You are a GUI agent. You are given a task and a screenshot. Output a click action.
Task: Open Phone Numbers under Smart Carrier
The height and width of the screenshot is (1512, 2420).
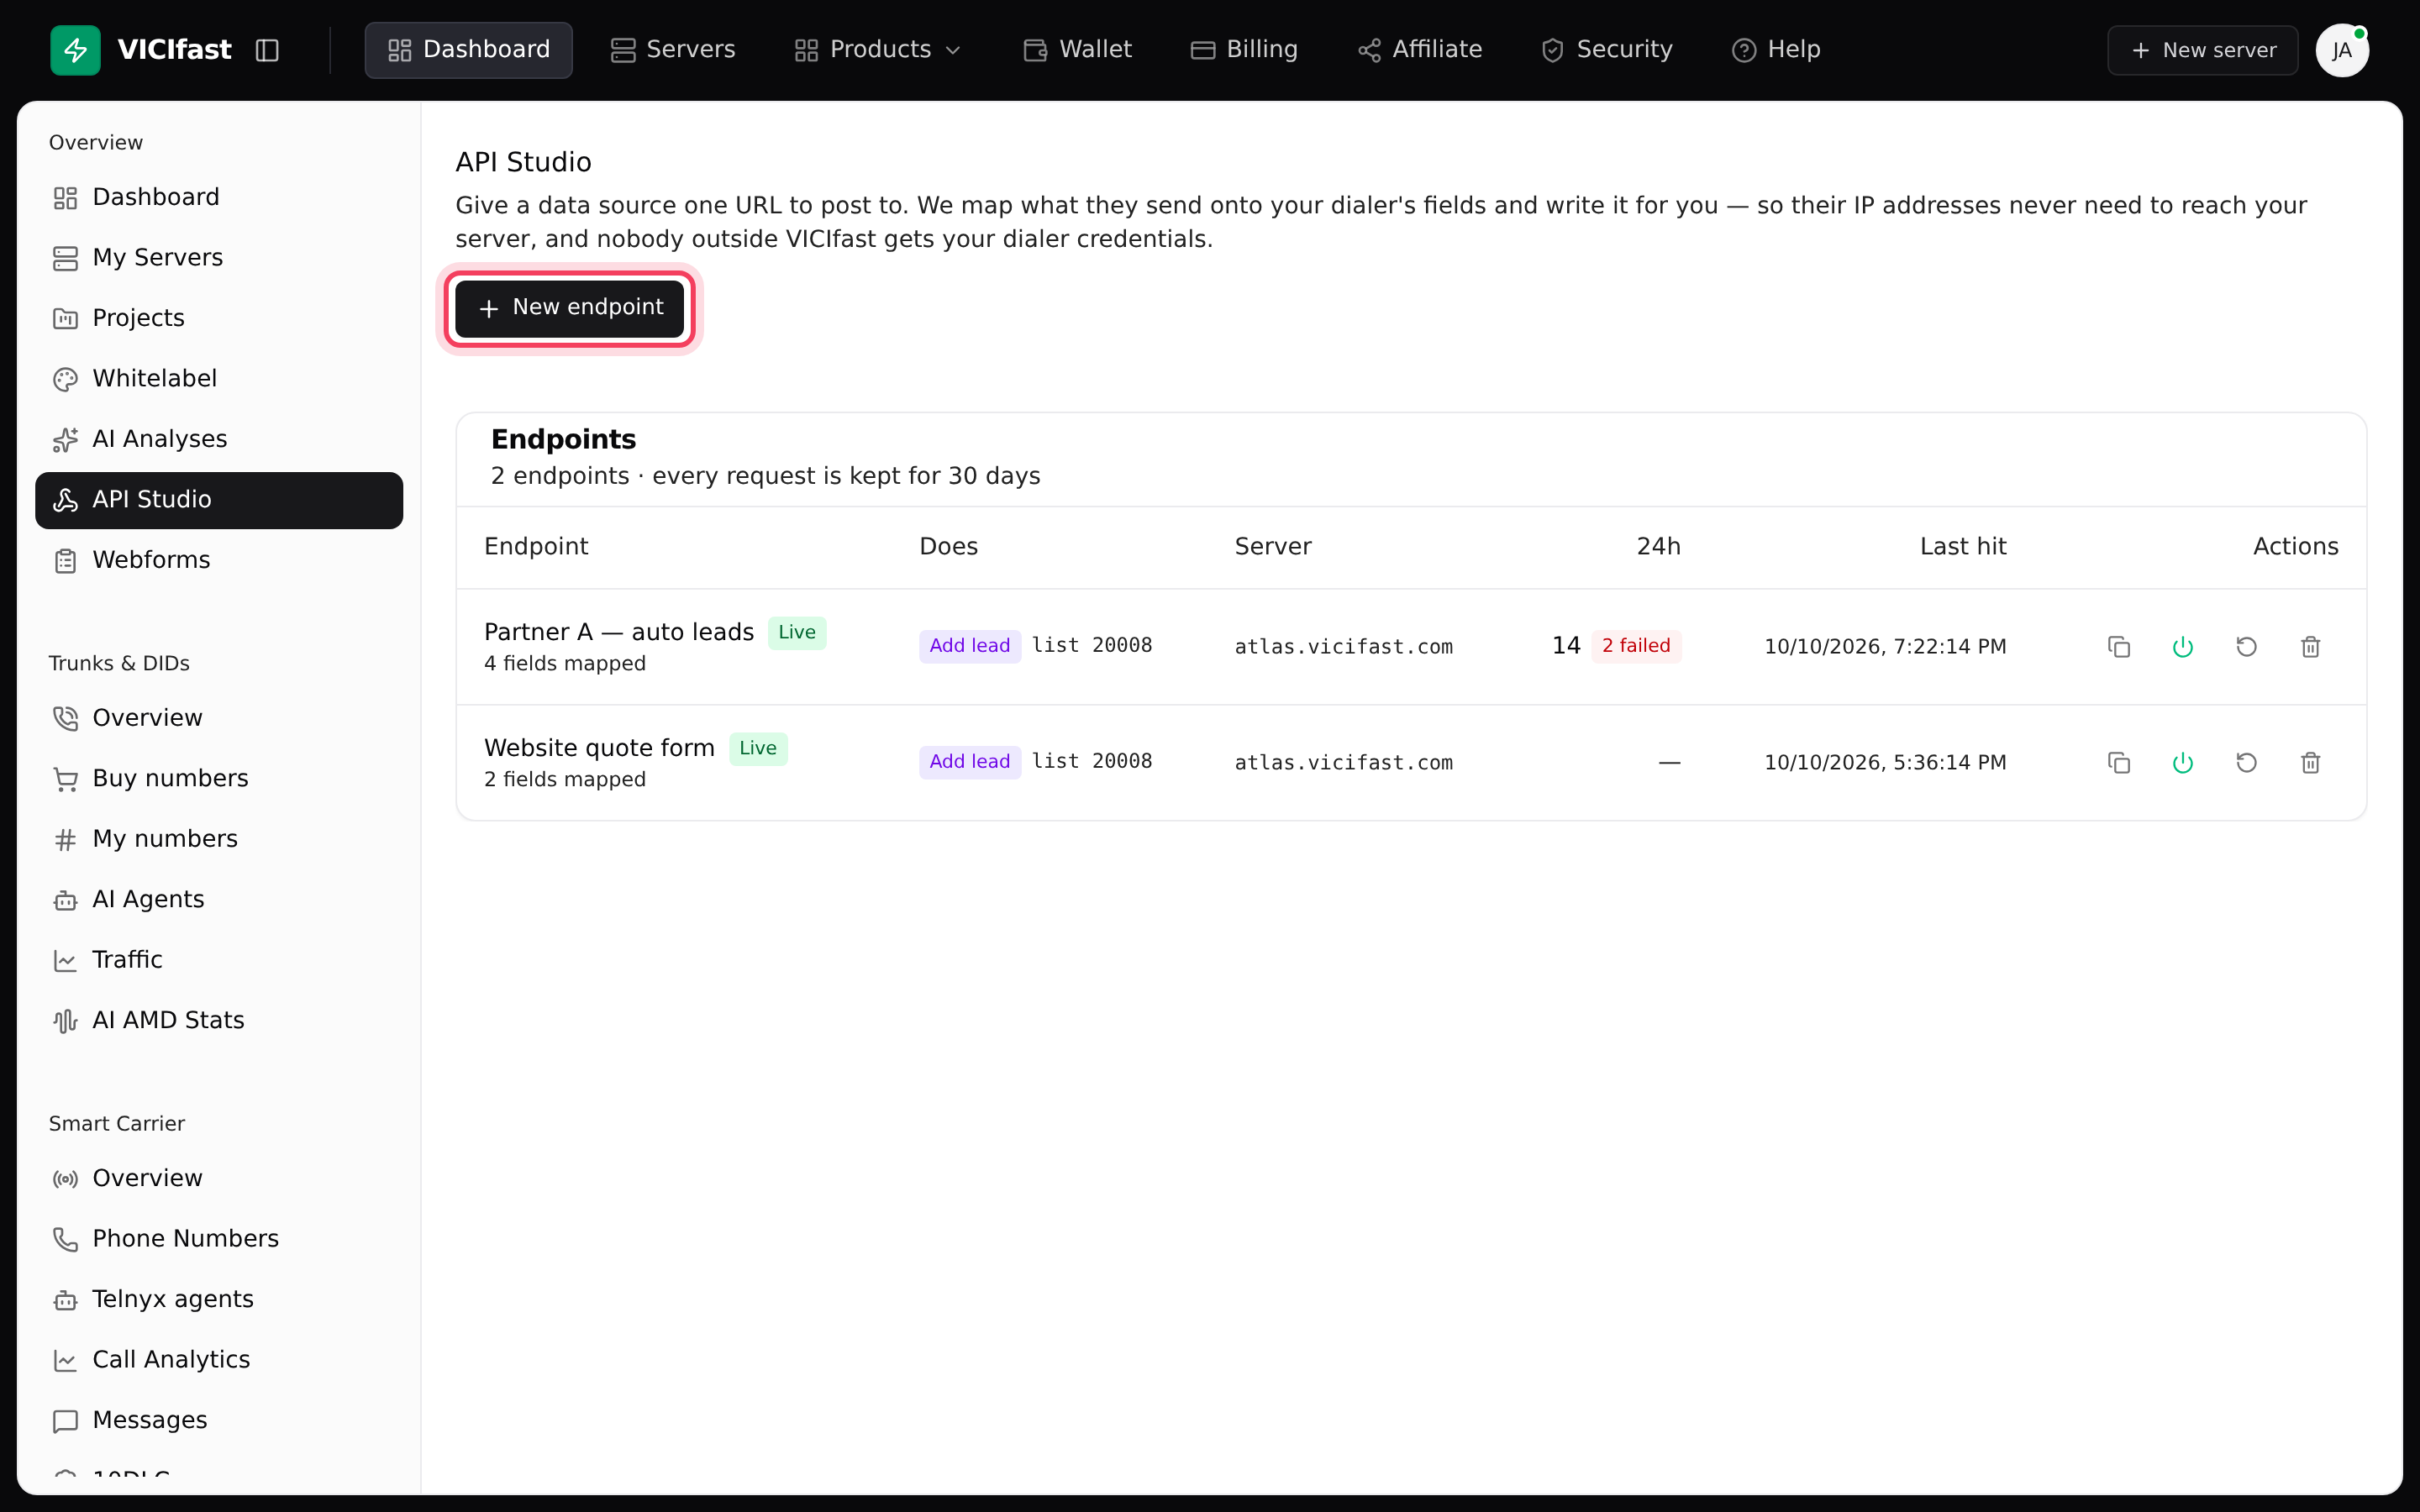pos(219,1239)
